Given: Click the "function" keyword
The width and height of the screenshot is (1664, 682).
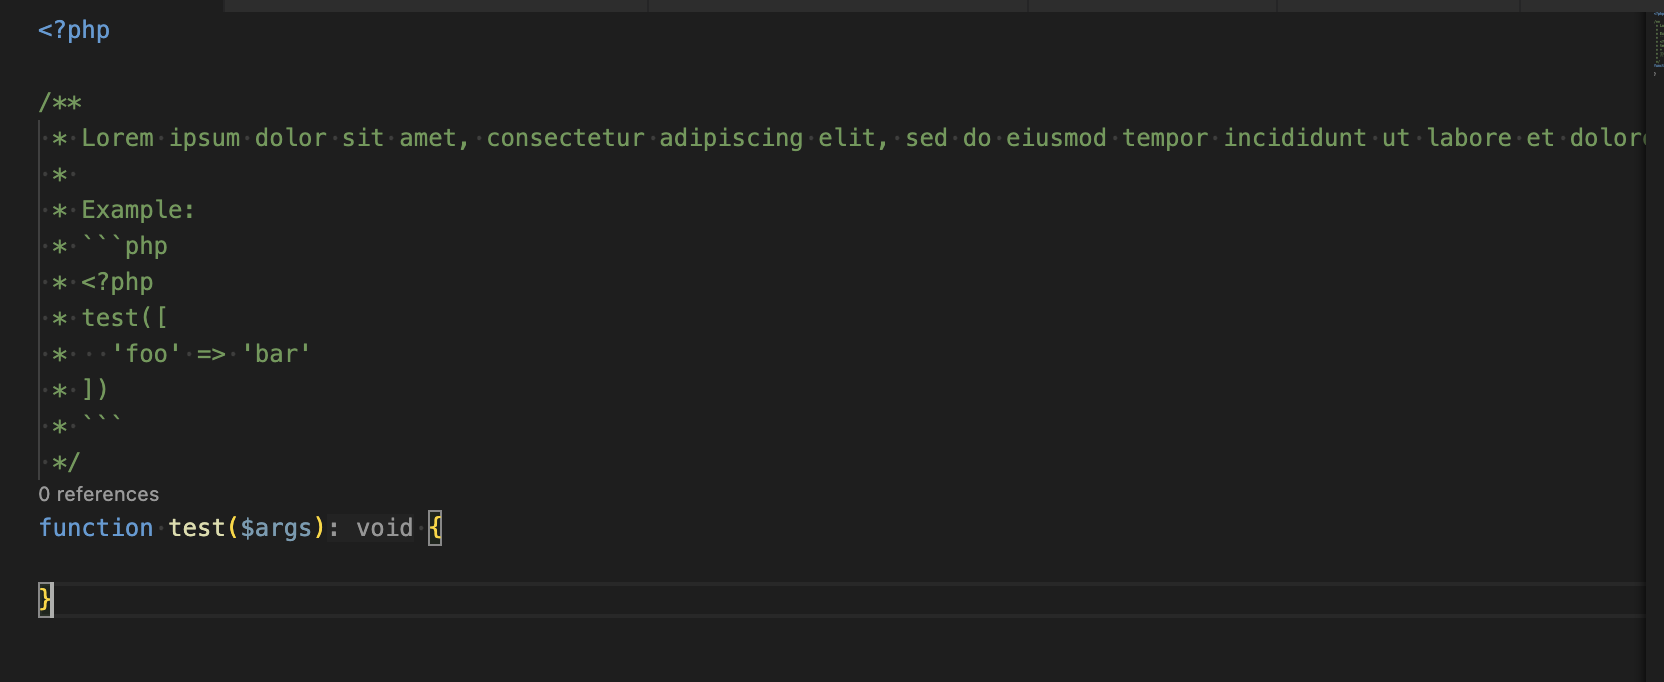Looking at the screenshot, I should click(x=96, y=528).
